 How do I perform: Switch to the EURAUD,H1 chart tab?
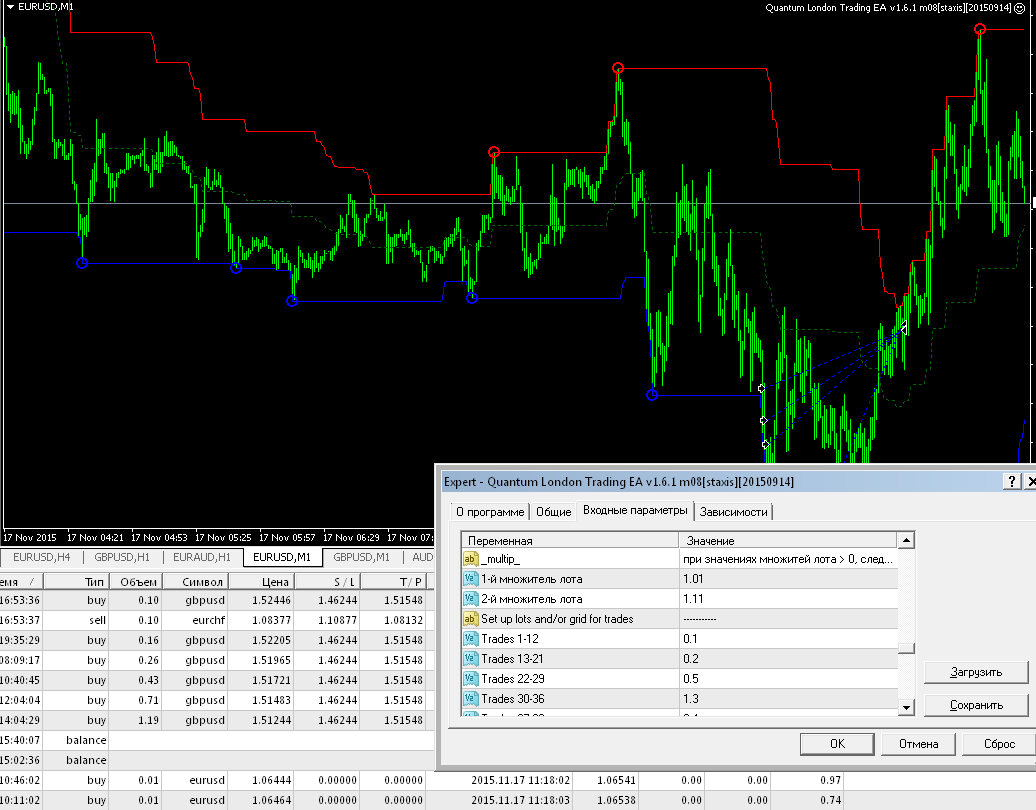coord(202,557)
